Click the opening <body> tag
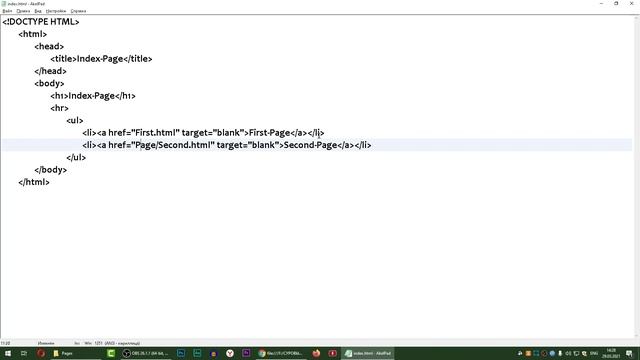Image resolution: width=640 pixels, height=360 pixels. [x=49, y=83]
